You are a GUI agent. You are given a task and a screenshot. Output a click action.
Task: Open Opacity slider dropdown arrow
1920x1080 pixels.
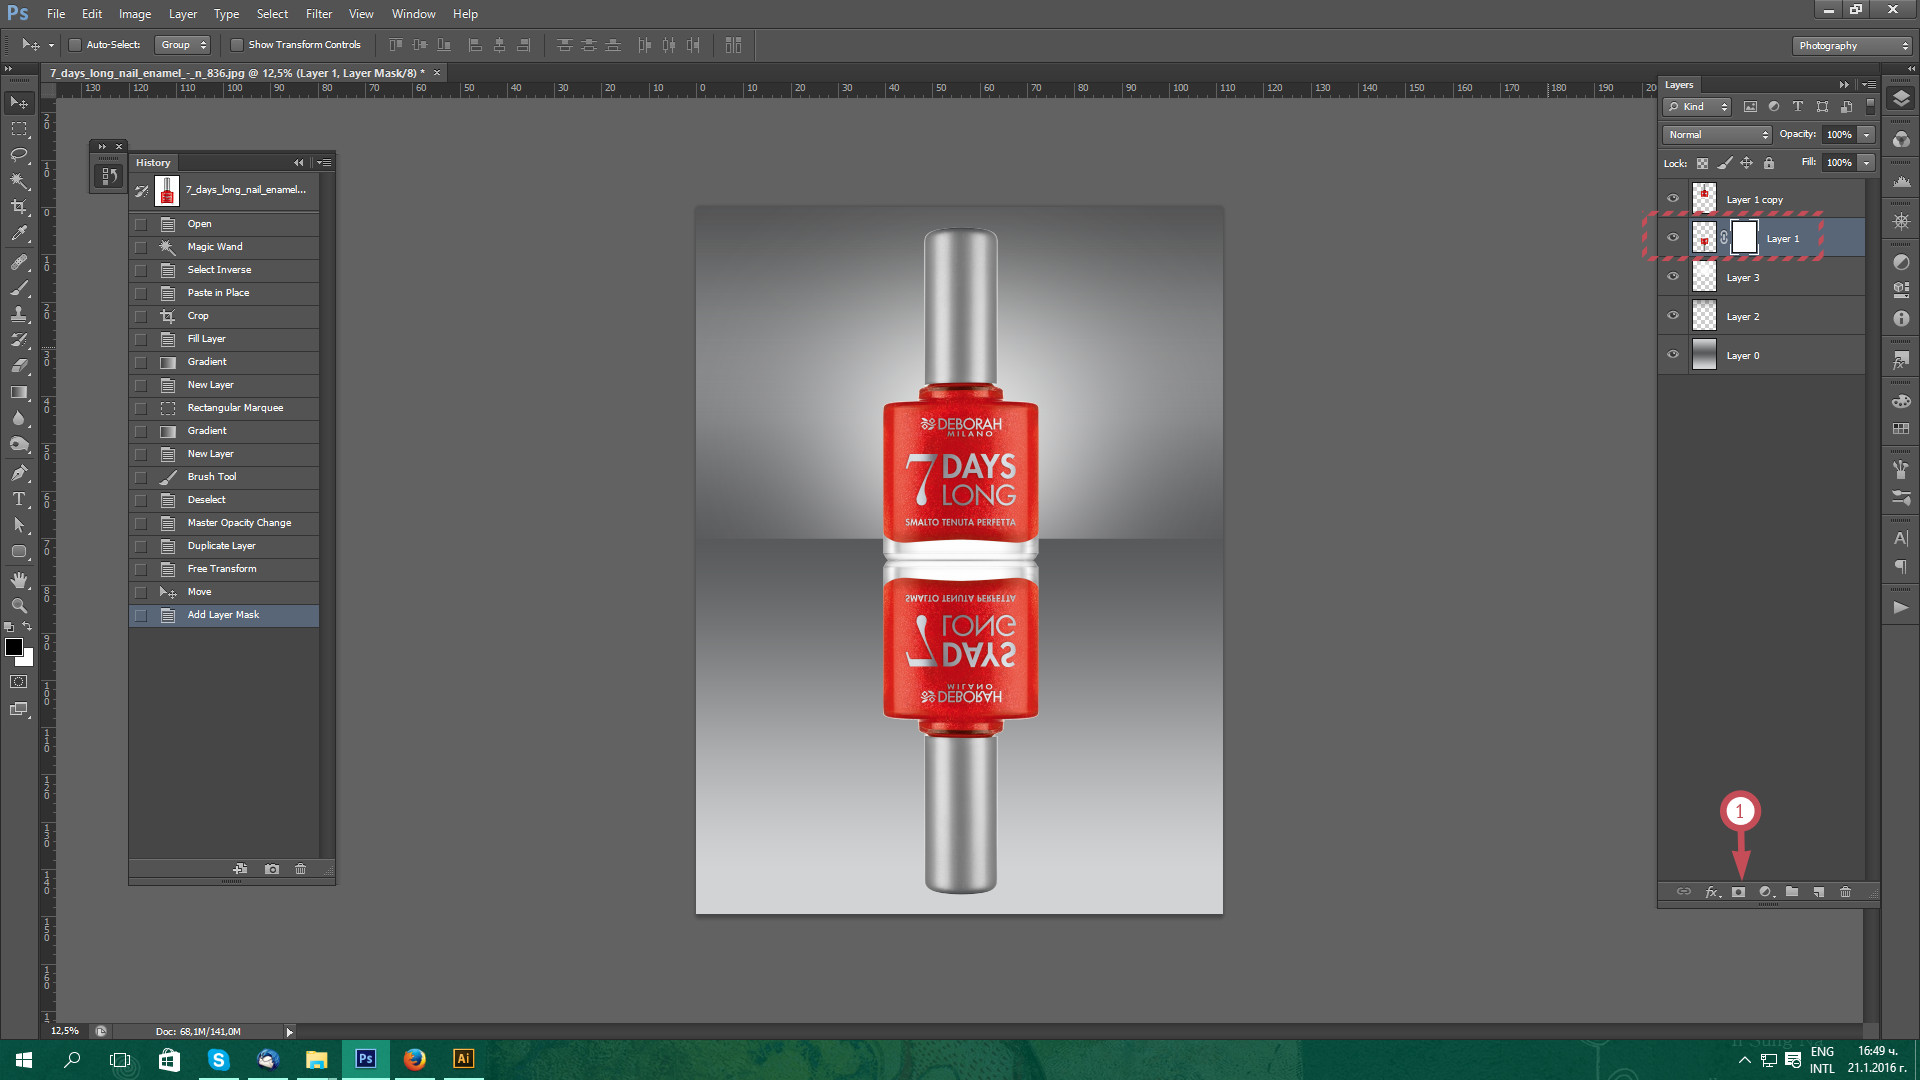pos(1867,135)
